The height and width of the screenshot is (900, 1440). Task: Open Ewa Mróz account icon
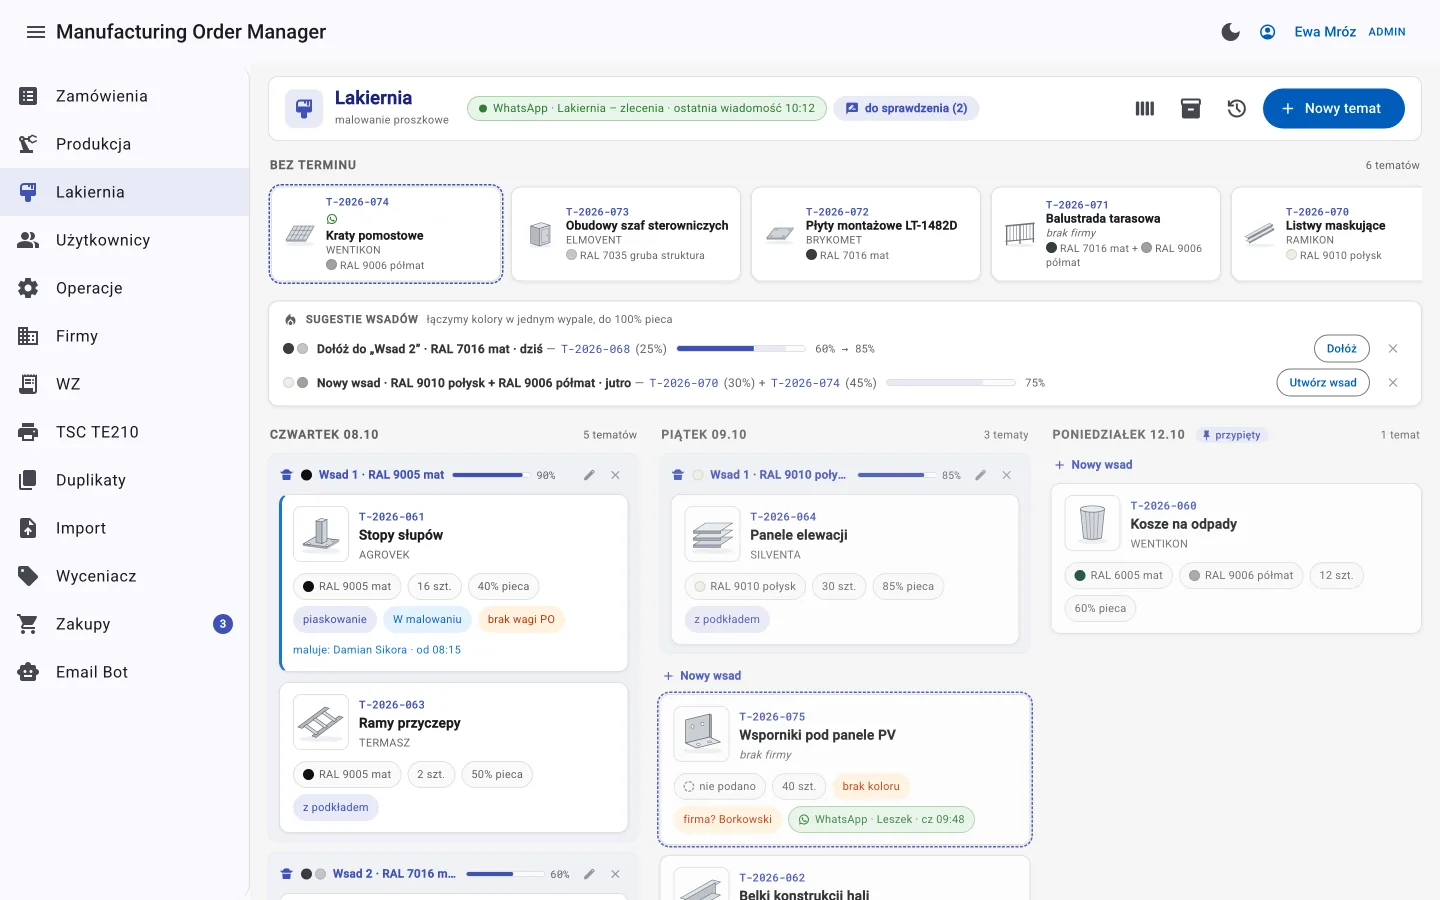[1267, 32]
